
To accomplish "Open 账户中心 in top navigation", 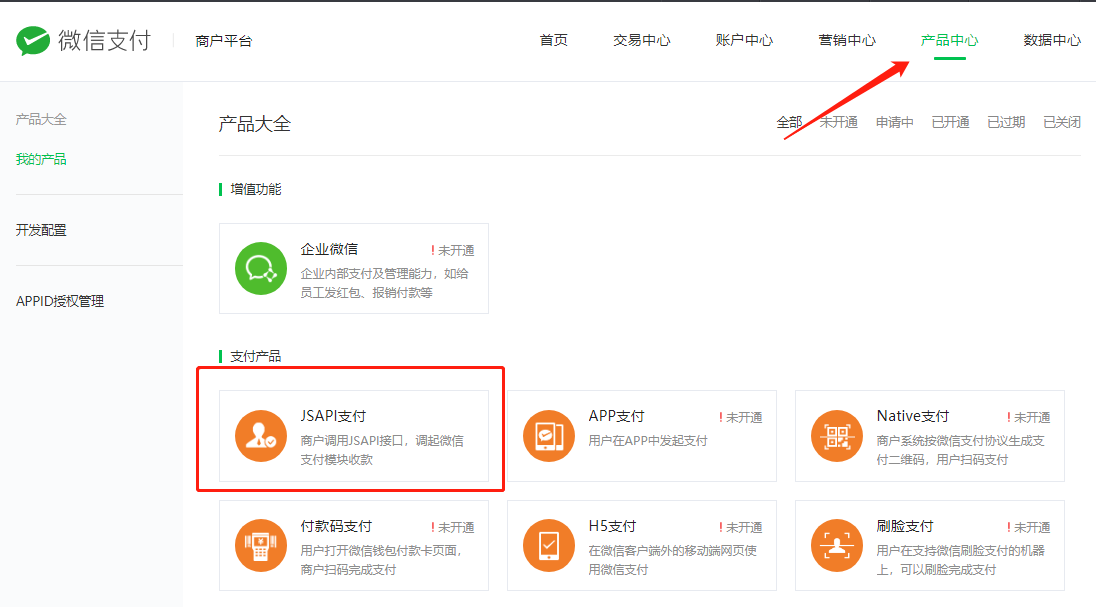I will (744, 41).
